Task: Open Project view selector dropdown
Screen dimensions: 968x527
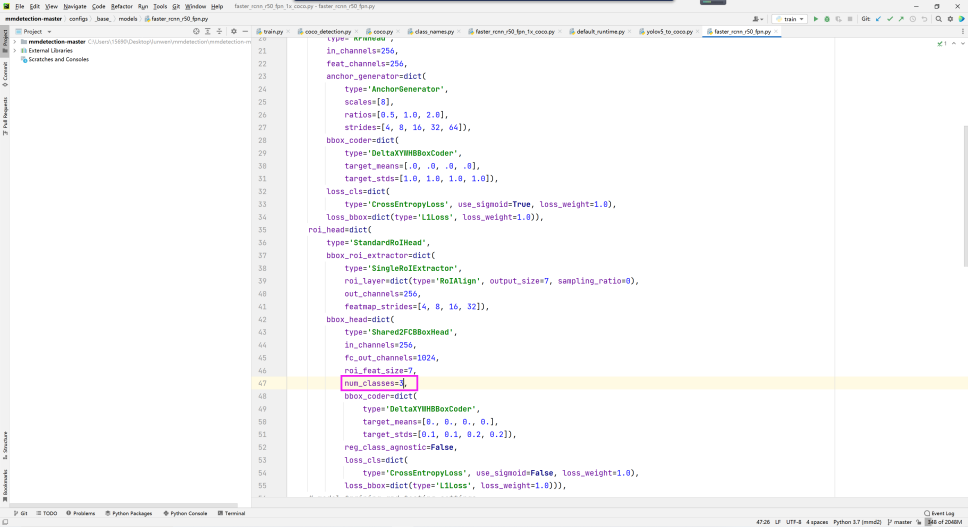Action: point(33,31)
